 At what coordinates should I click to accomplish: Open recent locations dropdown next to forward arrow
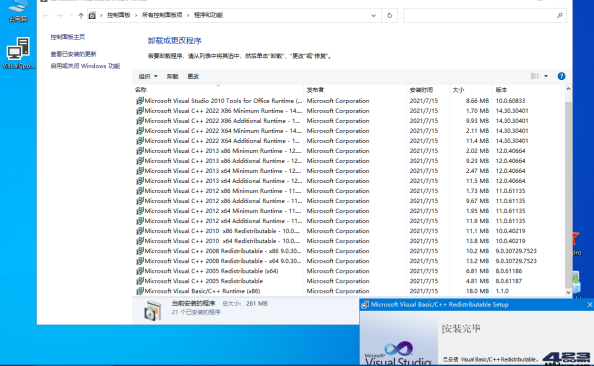(71, 16)
